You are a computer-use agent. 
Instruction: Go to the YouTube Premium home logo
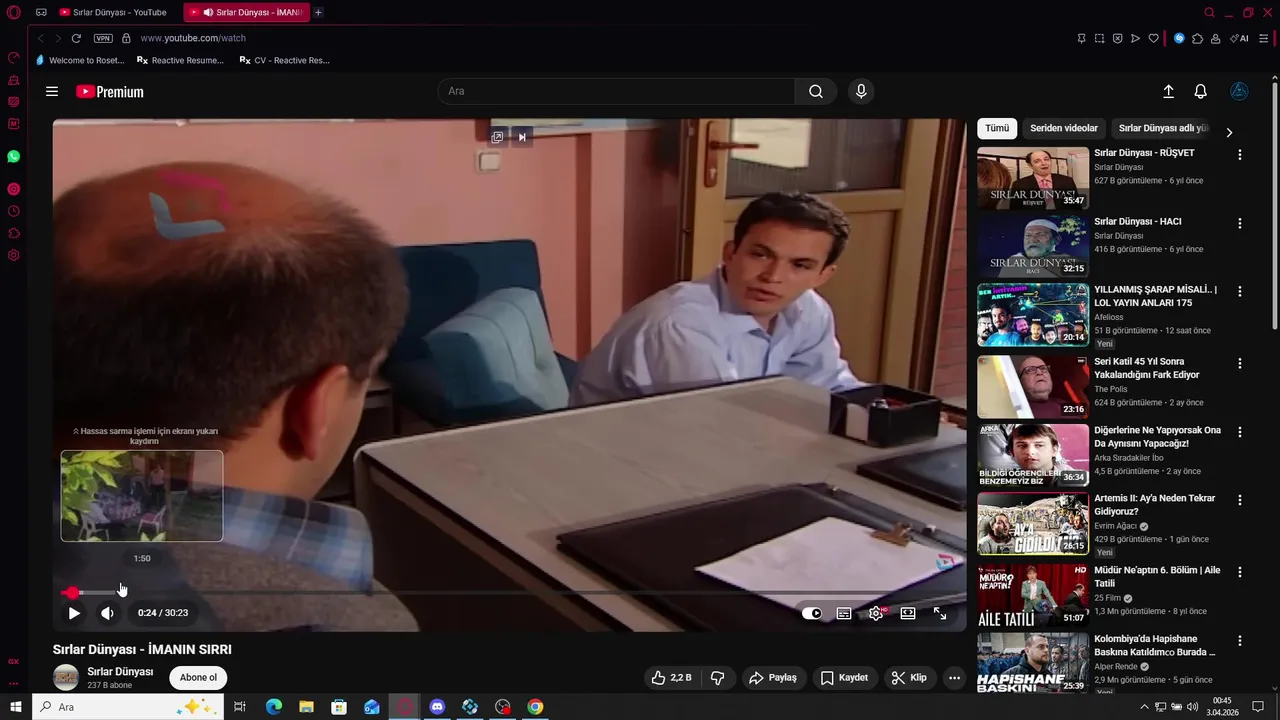click(110, 92)
